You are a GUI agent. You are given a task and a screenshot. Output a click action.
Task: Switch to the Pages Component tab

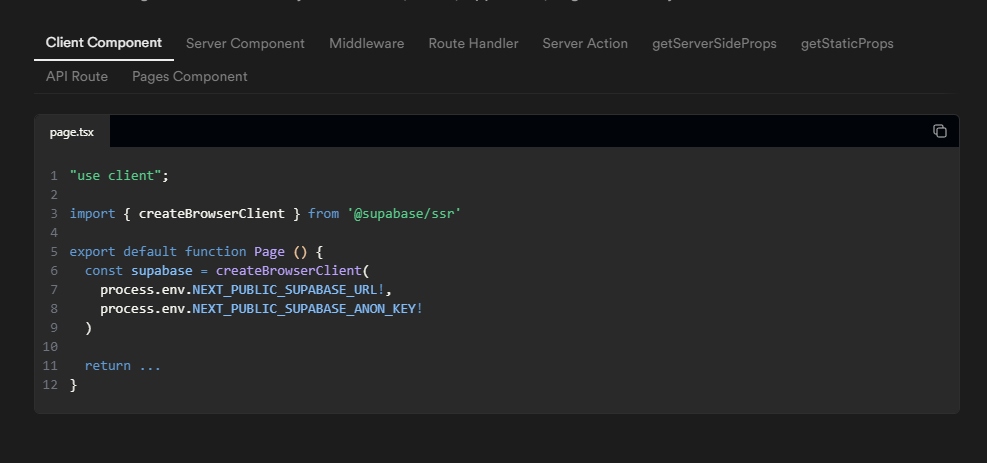[x=190, y=76]
